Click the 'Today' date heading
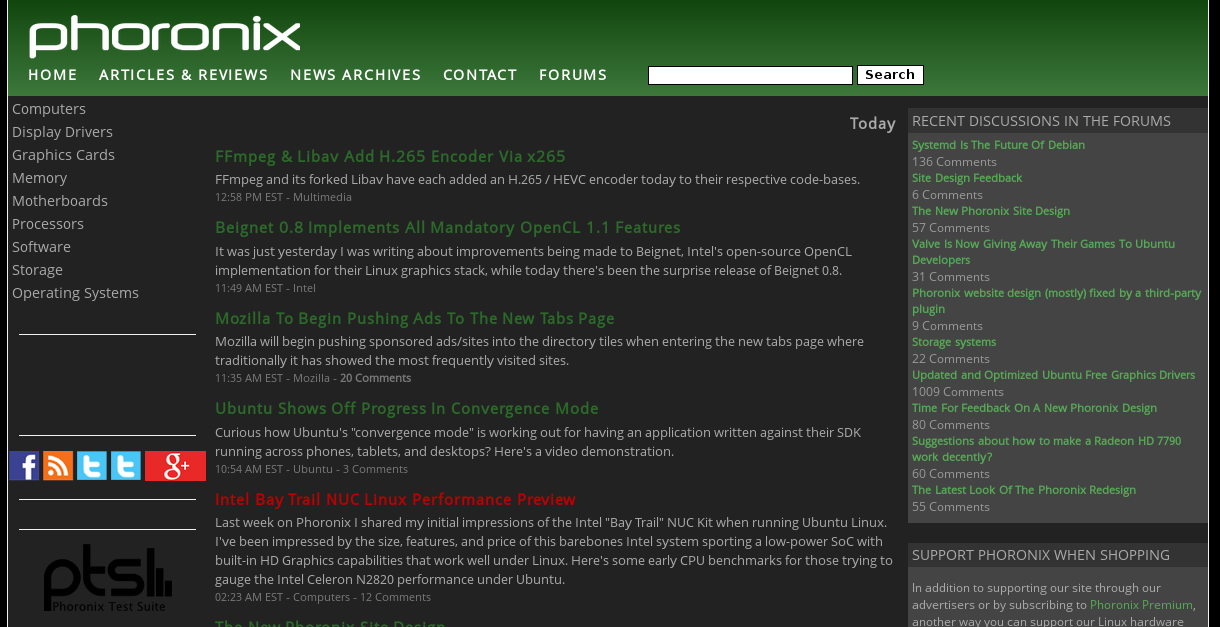This screenshot has height=627, width=1220. 873,123
